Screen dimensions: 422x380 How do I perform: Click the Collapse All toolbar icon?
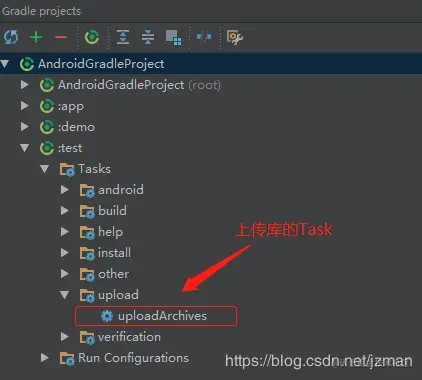tap(148, 37)
